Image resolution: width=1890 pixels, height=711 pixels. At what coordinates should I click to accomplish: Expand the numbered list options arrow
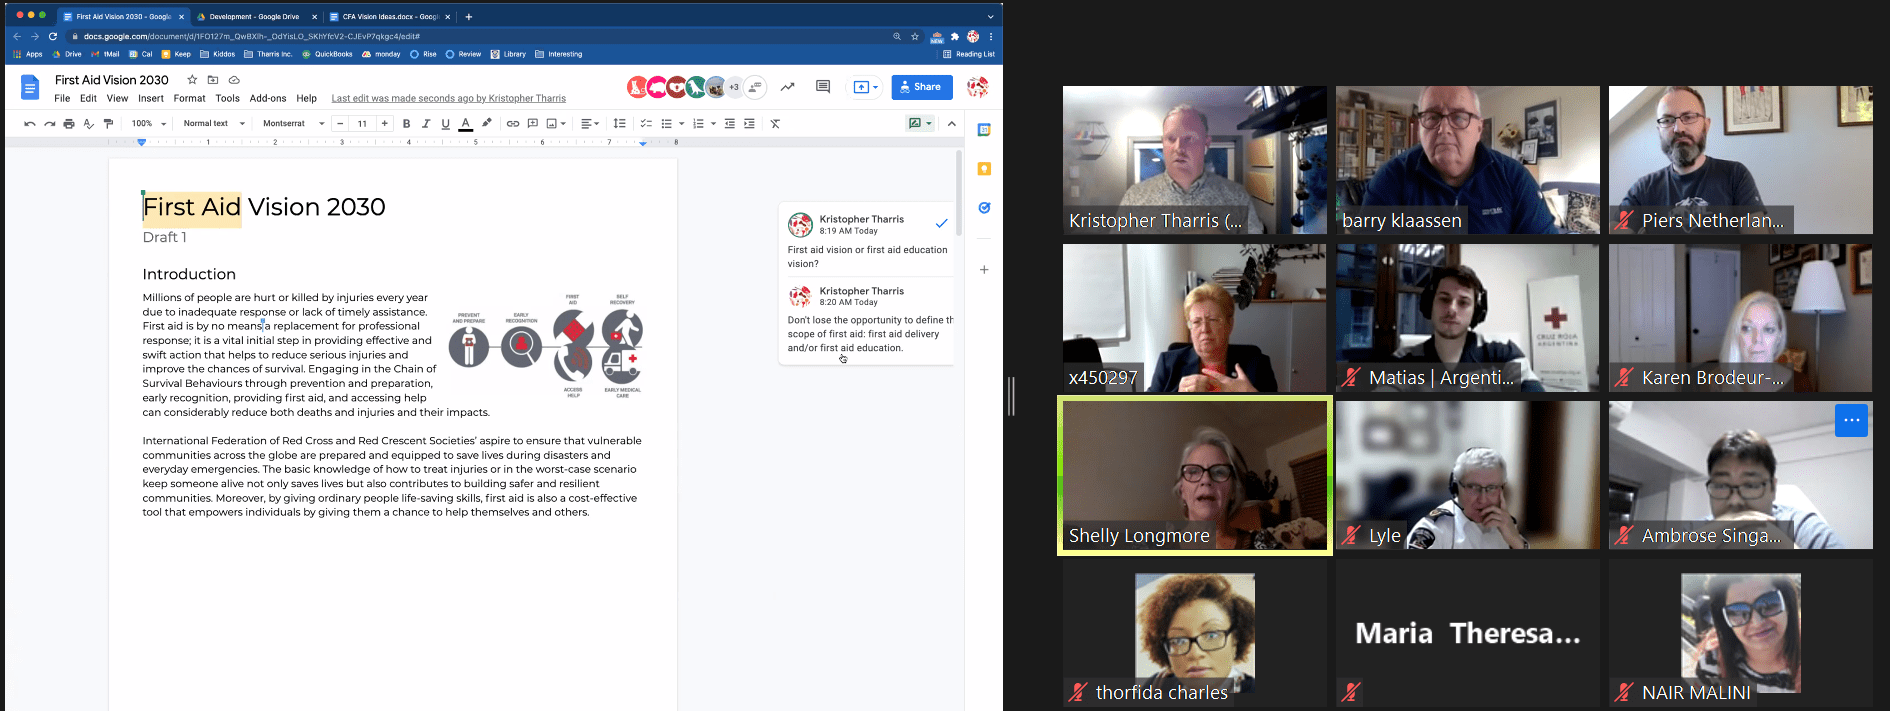click(713, 124)
